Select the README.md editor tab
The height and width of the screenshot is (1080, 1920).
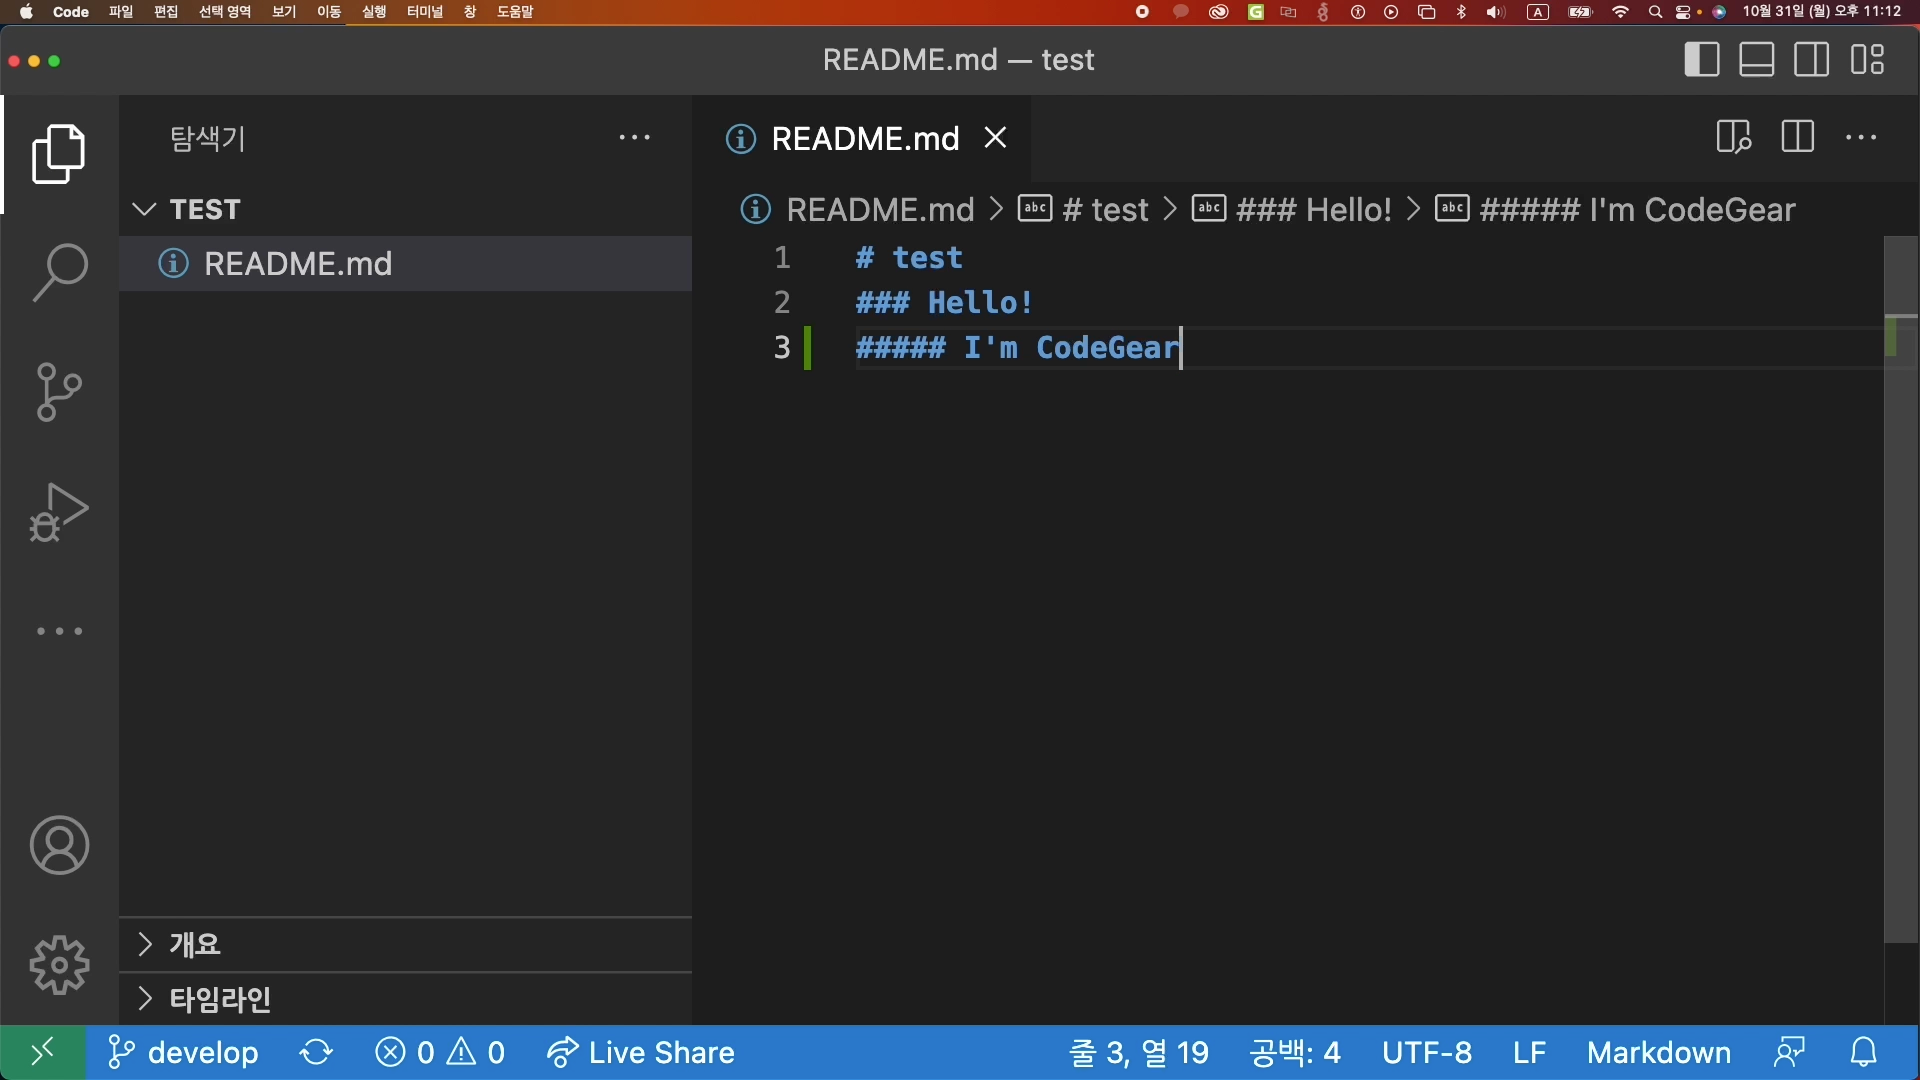(864, 138)
